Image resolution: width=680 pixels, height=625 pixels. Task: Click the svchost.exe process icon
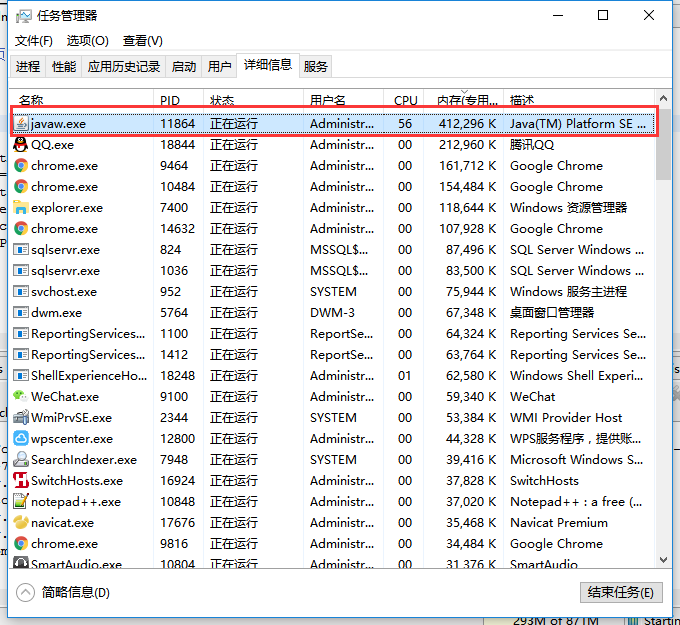click(x=21, y=291)
